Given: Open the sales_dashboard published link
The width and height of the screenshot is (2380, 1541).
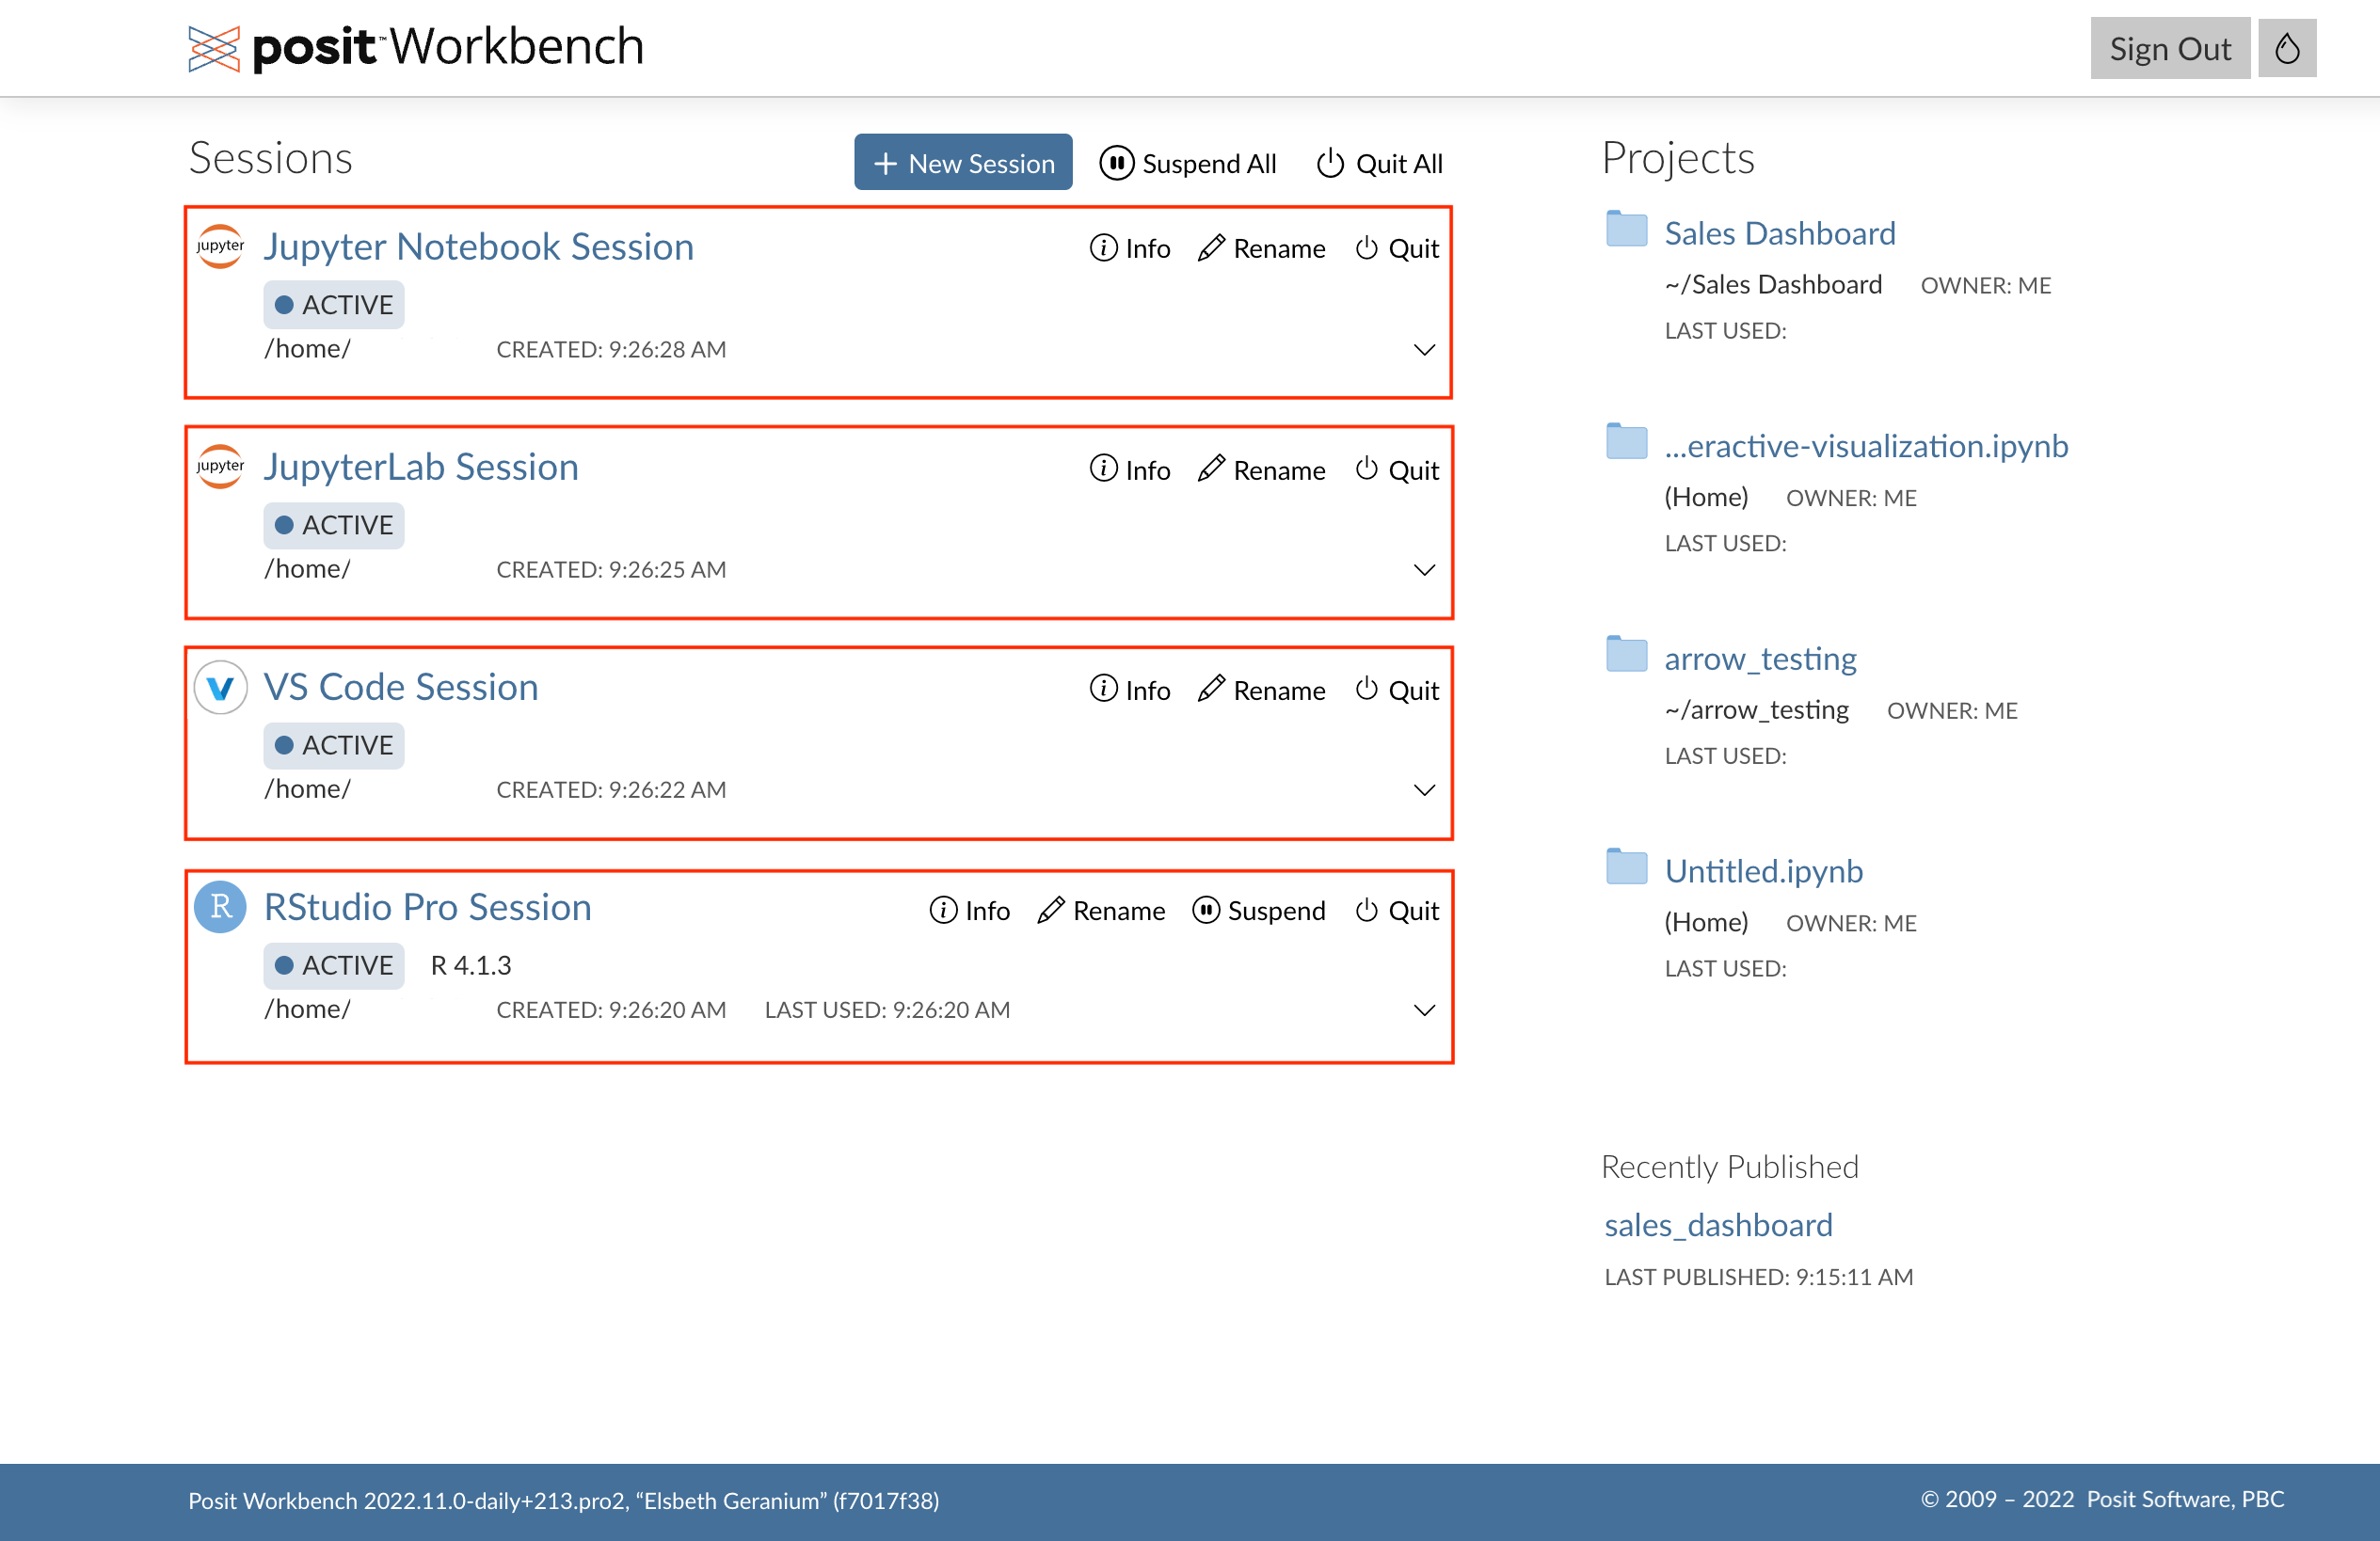Looking at the screenshot, I should tap(1718, 1225).
